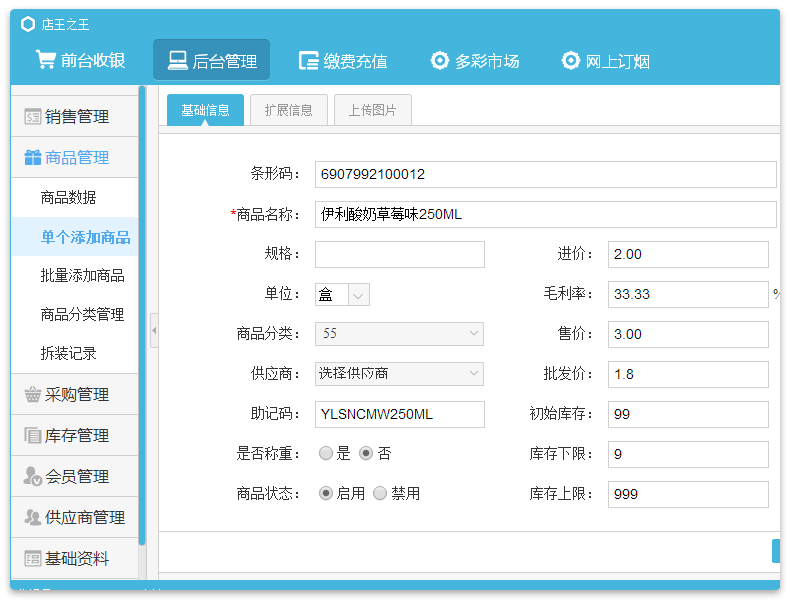The height and width of the screenshot is (600, 790).
Task: Open 批量添加商品 in sidebar
Action: pyautogui.click(x=82, y=275)
